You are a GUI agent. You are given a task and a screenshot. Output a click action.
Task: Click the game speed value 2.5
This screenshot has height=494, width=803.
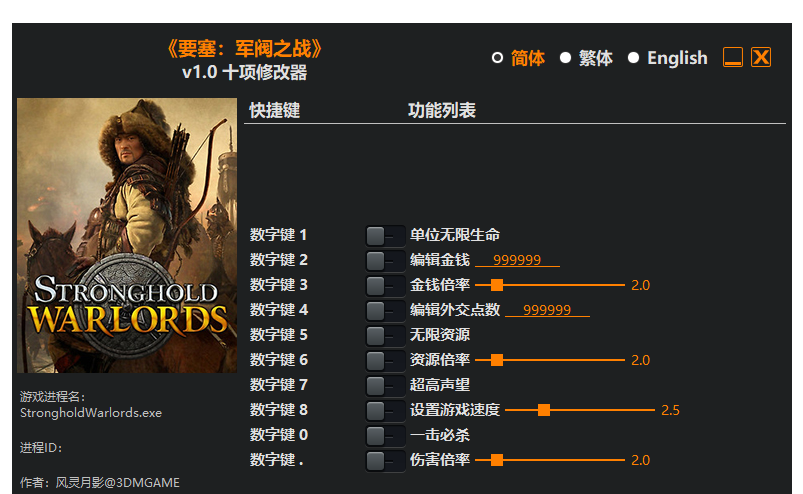[x=670, y=410]
